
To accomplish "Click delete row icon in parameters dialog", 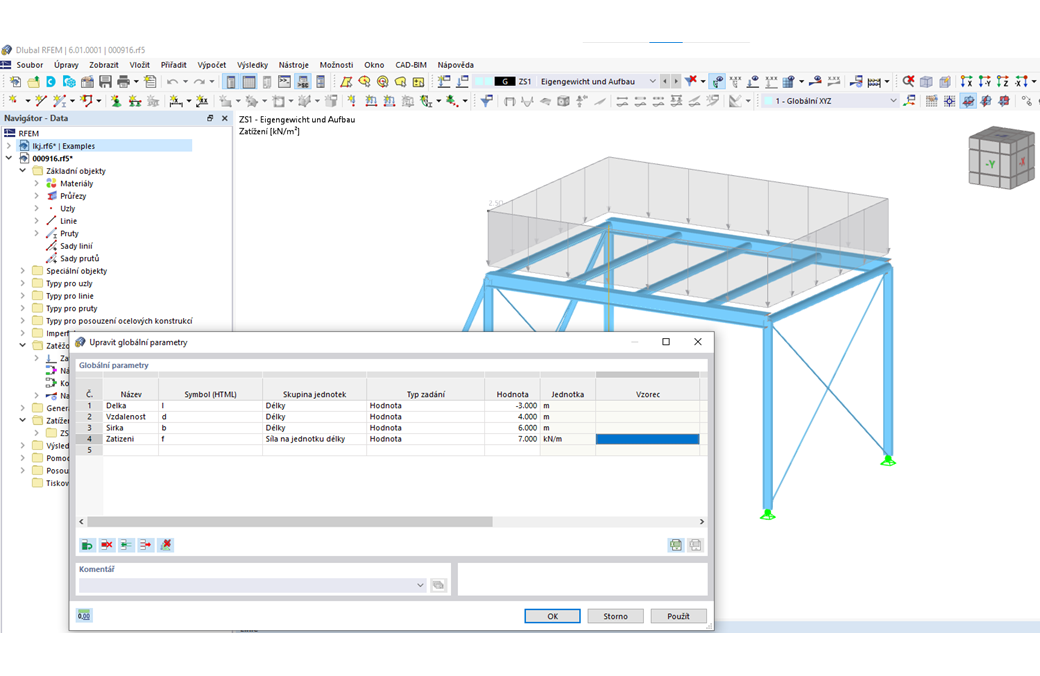I will pos(107,545).
